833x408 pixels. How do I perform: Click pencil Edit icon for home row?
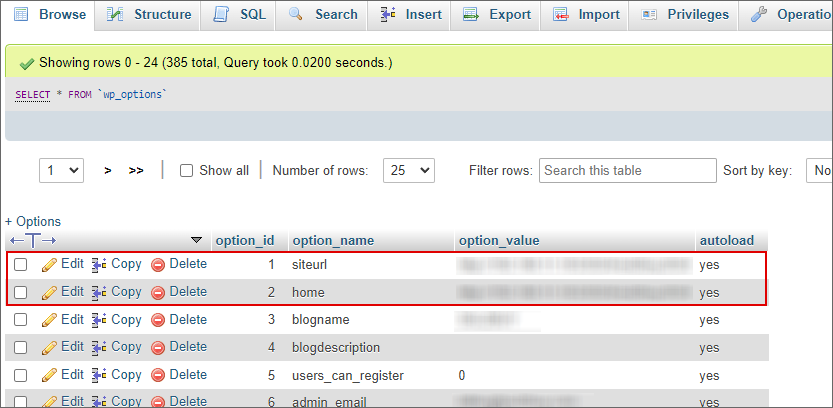pyautogui.click(x=49, y=292)
